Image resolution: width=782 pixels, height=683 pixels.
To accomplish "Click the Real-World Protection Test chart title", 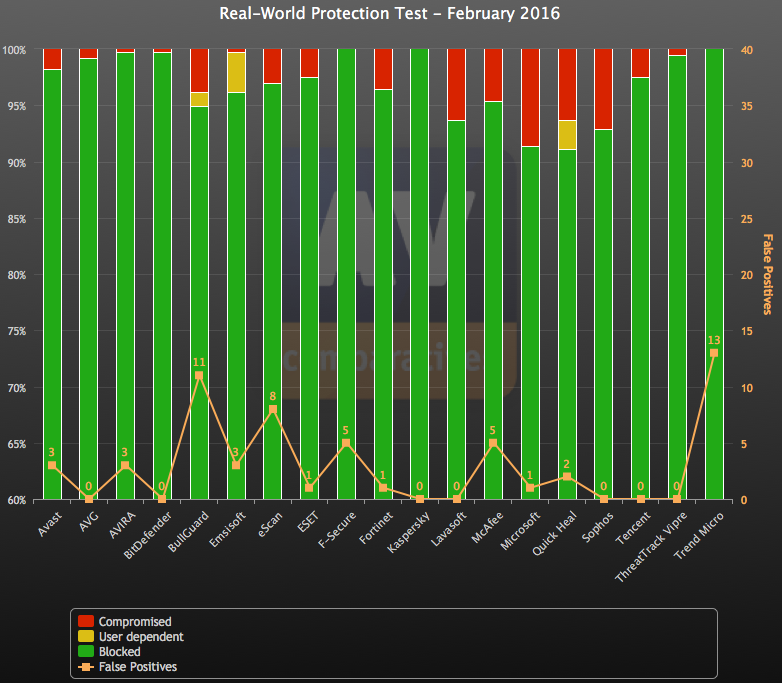I will click(390, 14).
